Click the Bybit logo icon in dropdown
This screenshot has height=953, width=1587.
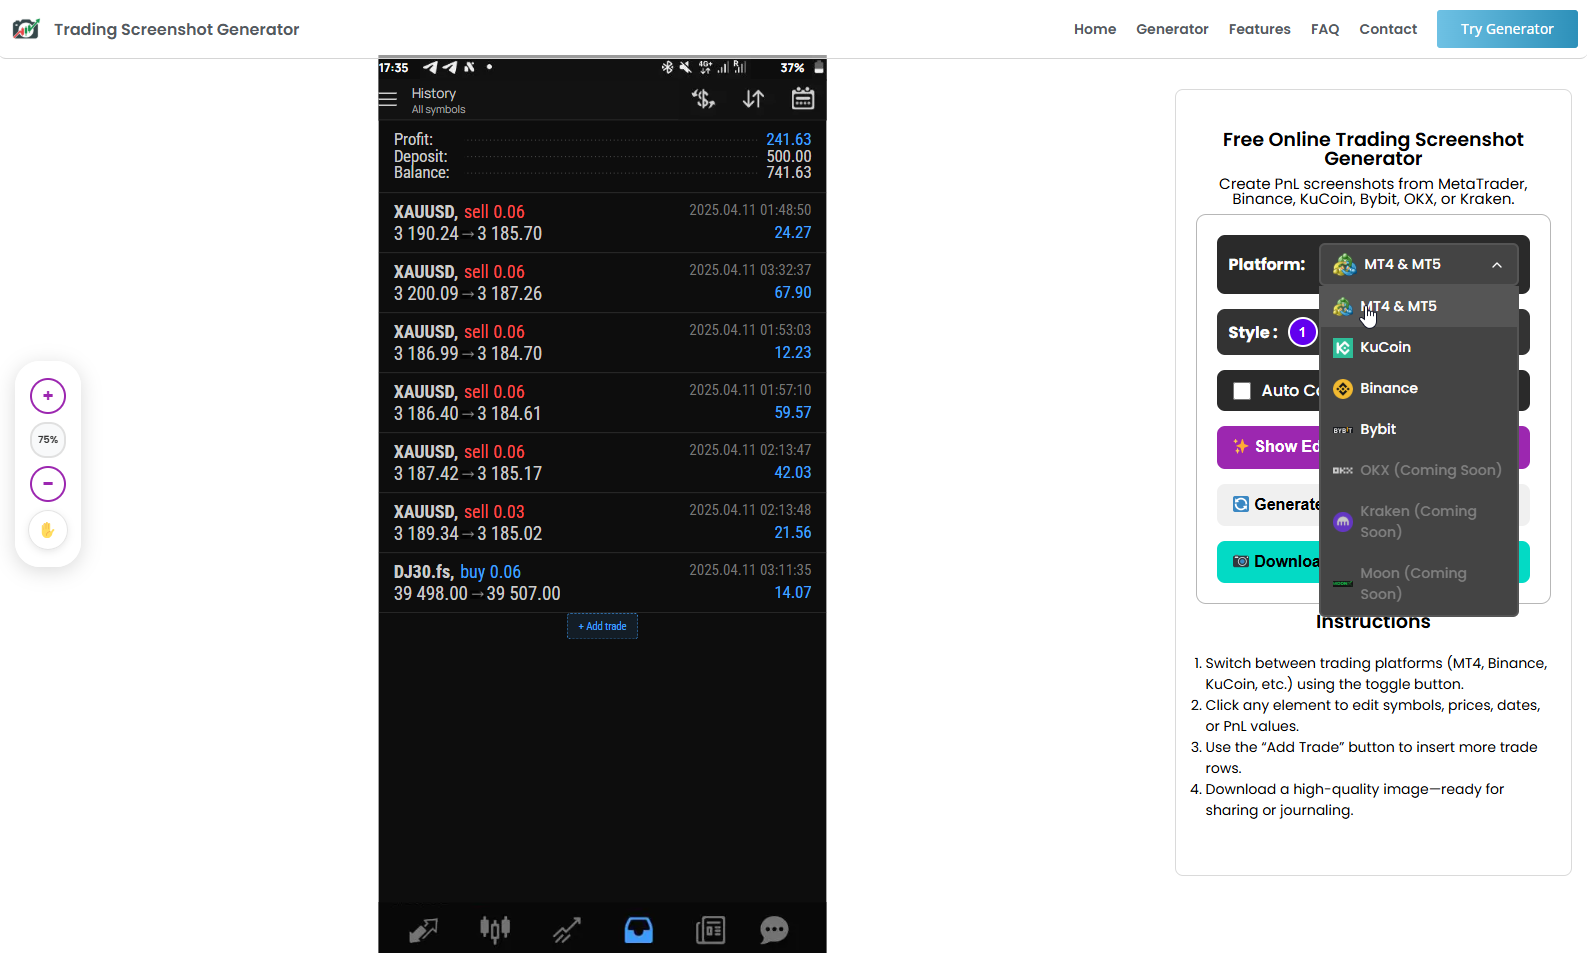pos(1343,430)
